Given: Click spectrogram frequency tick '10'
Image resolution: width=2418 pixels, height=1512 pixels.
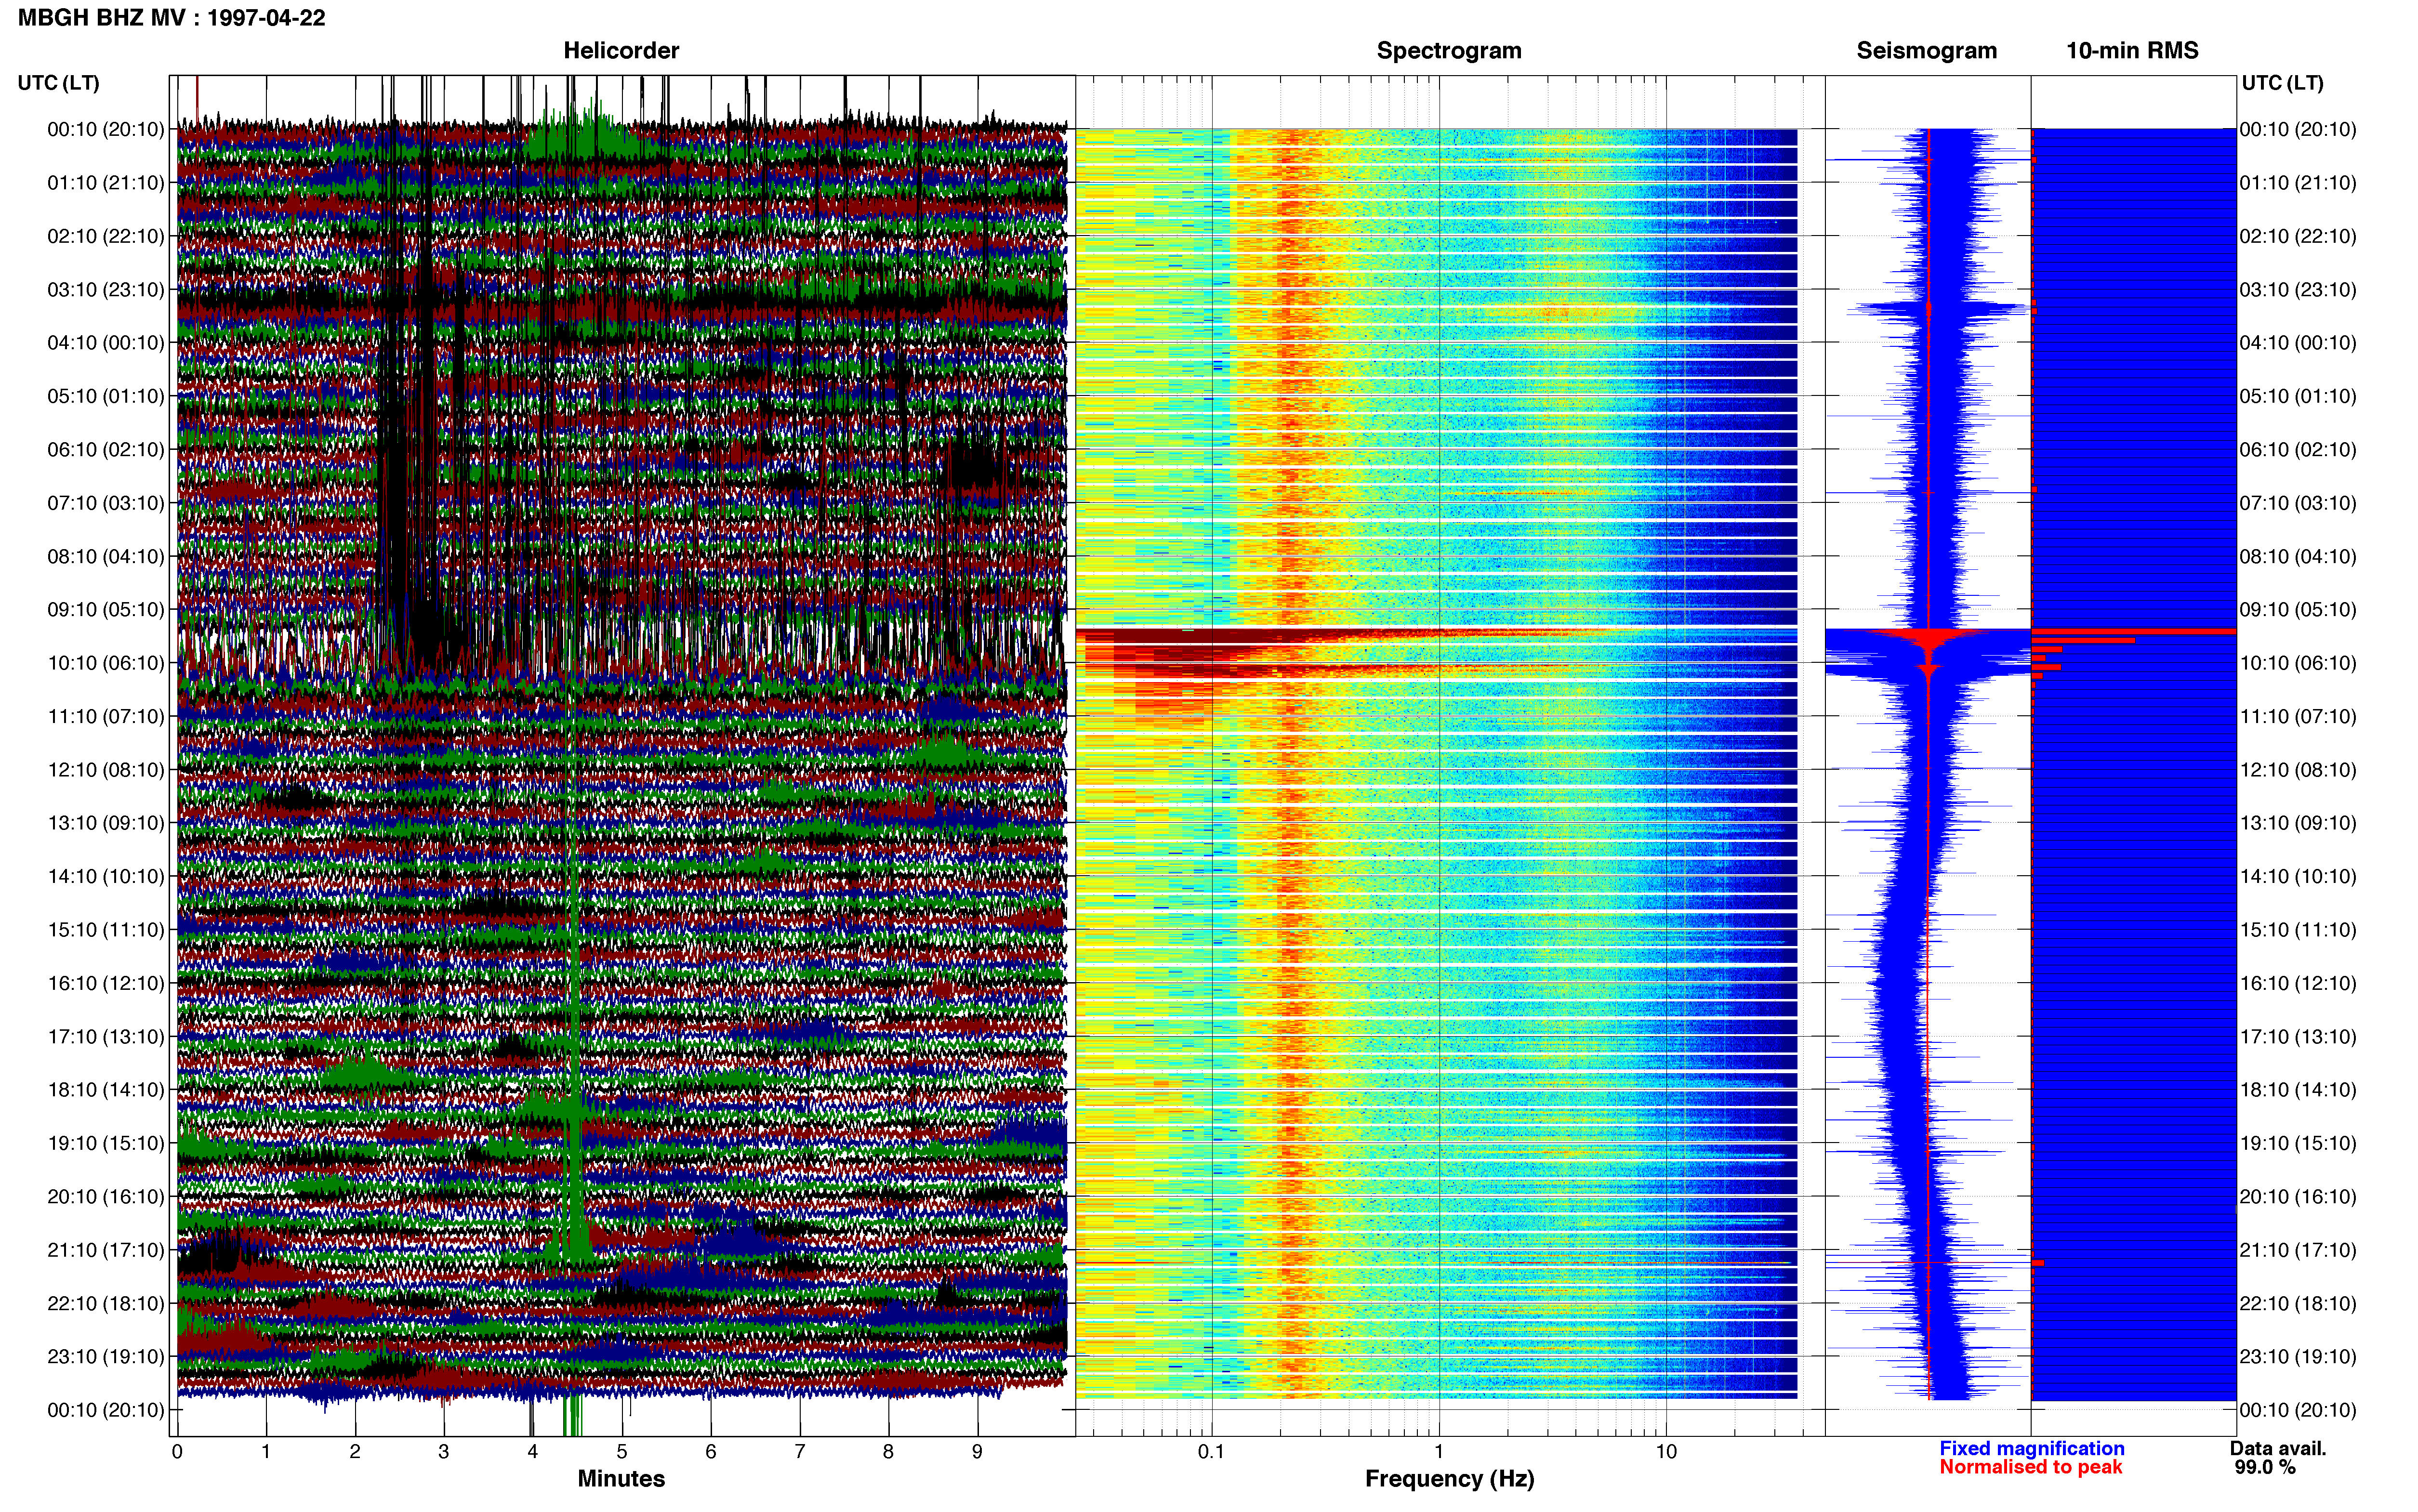Looking at the screenshot, I should pyautogui.click(x=1666, y=1452).
